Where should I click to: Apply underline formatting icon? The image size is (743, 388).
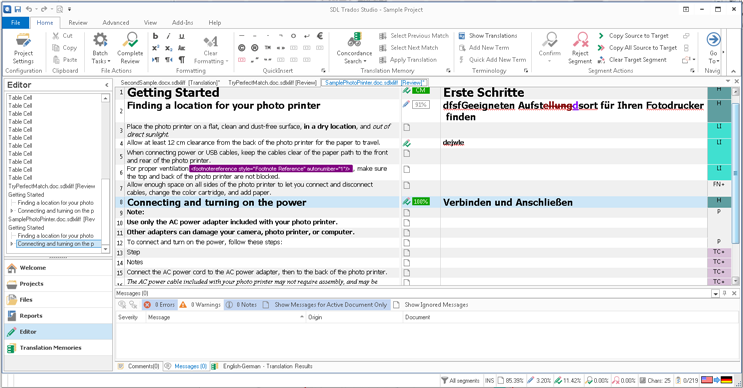point(181,36)
